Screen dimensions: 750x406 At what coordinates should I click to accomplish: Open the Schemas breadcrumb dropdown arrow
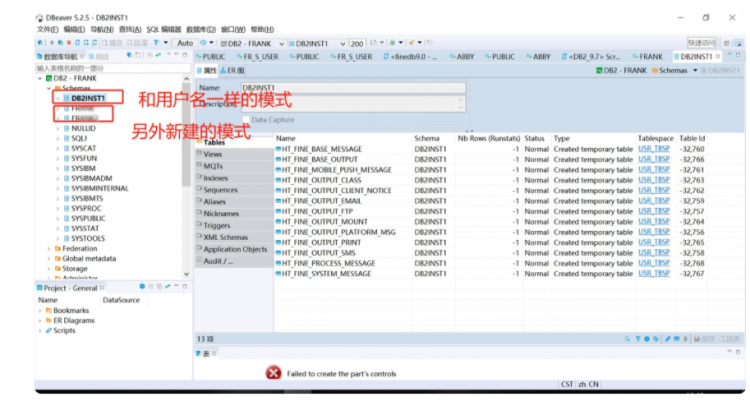pos(695,71)
